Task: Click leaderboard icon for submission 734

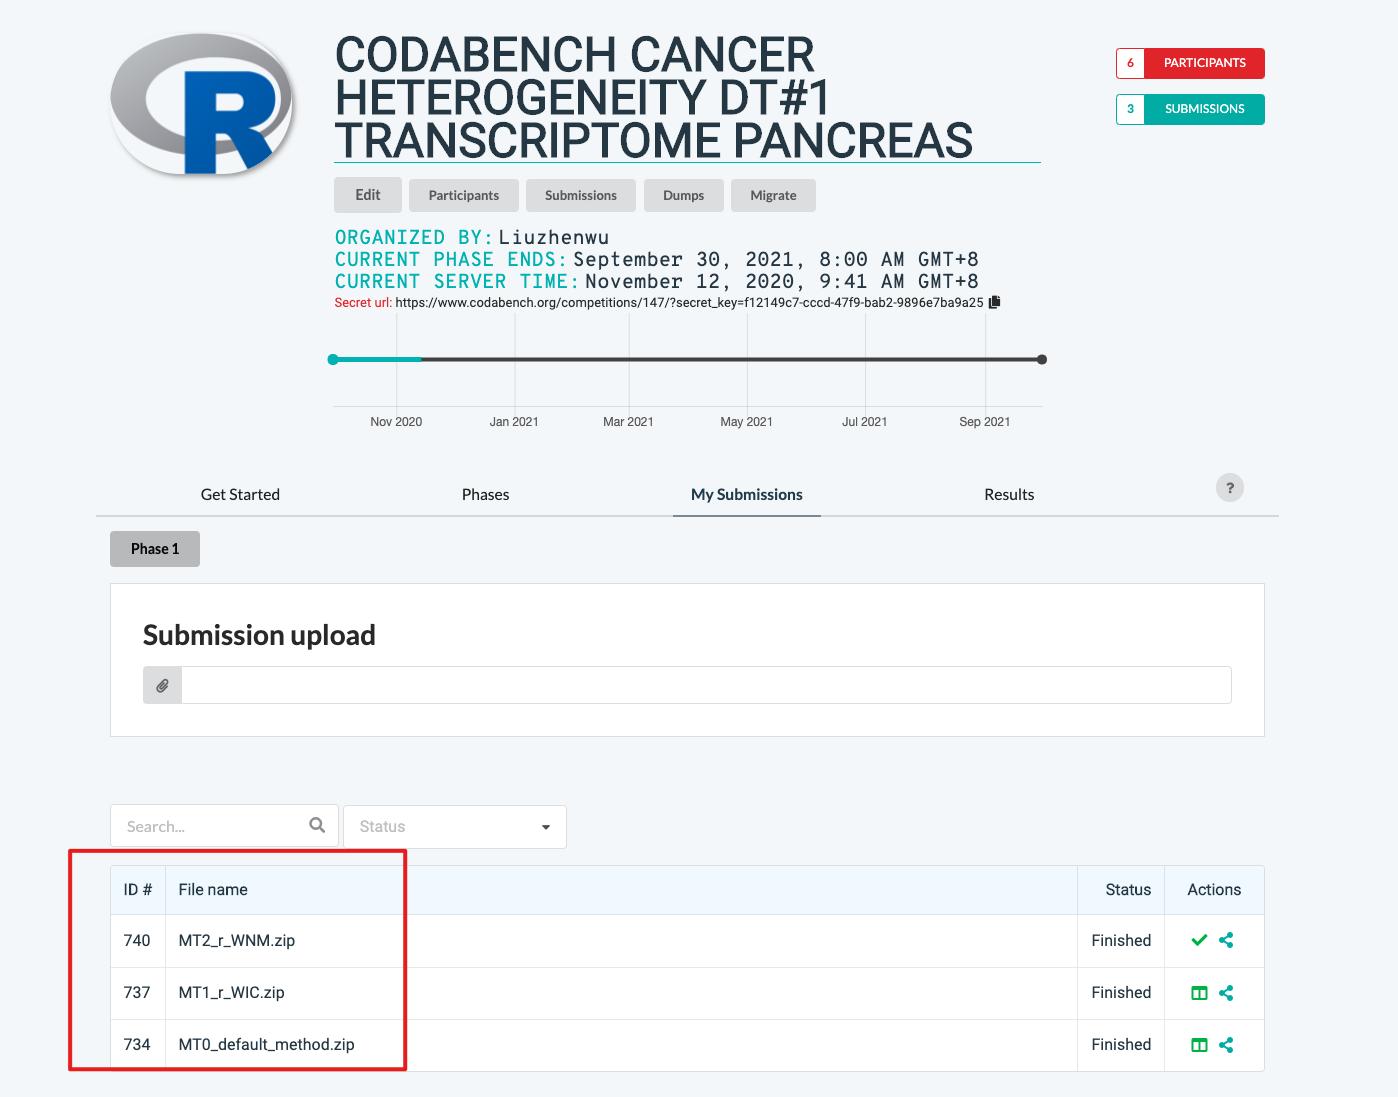Action: pos(1199,1045)
